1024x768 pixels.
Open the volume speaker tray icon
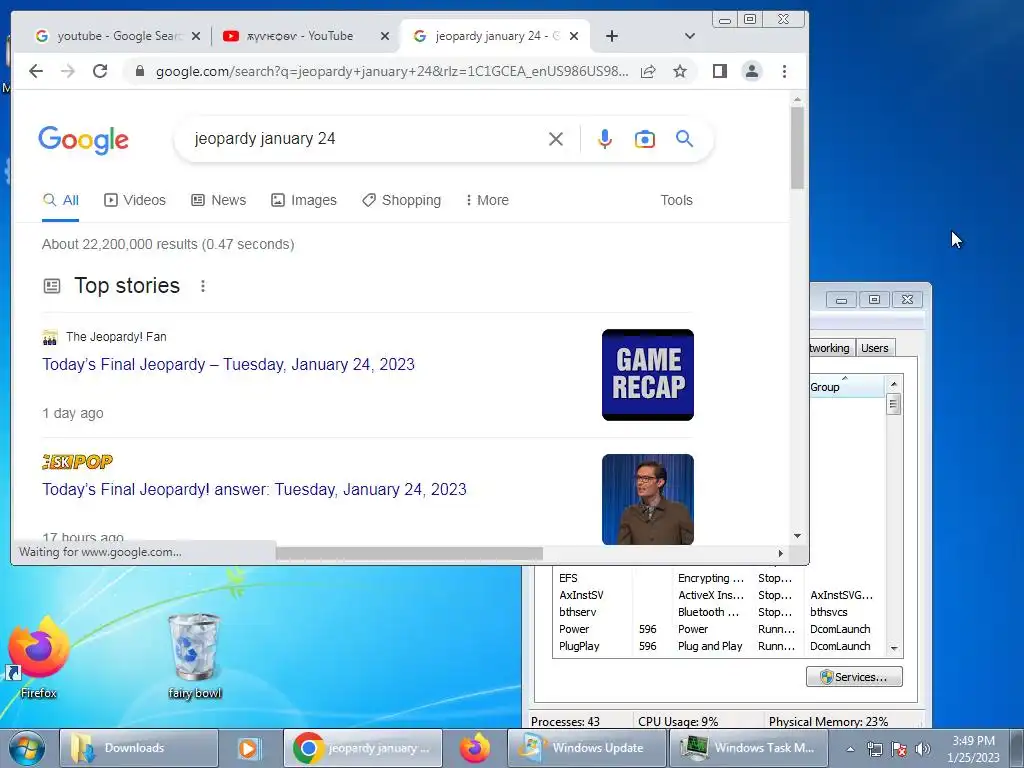point(922,750)
